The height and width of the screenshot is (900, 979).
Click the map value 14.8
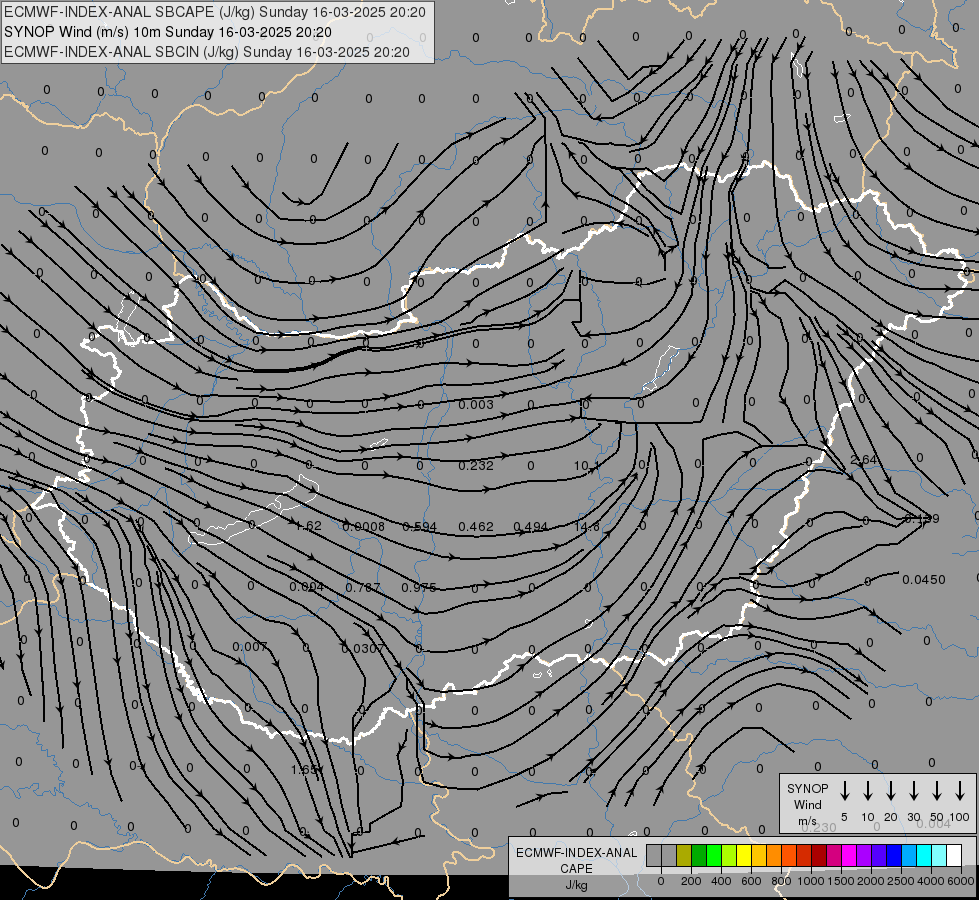tap(587, 527)
